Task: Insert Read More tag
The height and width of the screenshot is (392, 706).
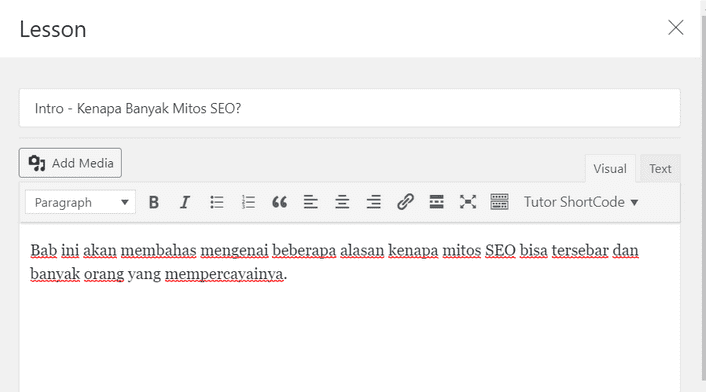Action: click(x=436, y=202)
